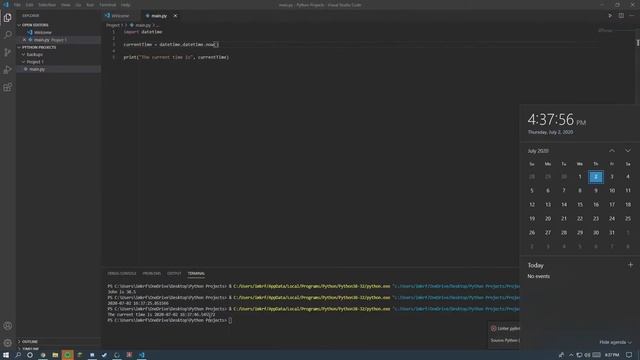The width and height of the screenshot is (640, 360).
Task: Open the Accounts icon in activity bar
Action: [8, 326]
